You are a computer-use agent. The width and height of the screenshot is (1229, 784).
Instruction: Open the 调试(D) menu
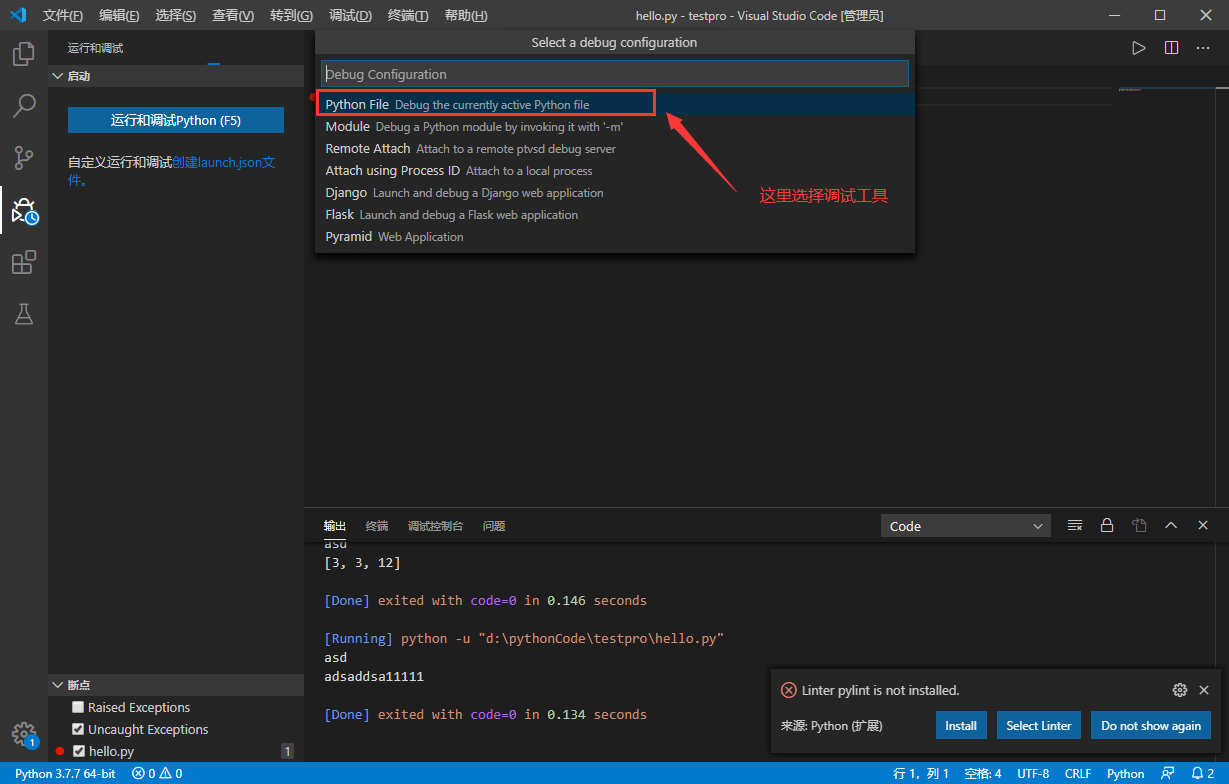coord(350,16)
